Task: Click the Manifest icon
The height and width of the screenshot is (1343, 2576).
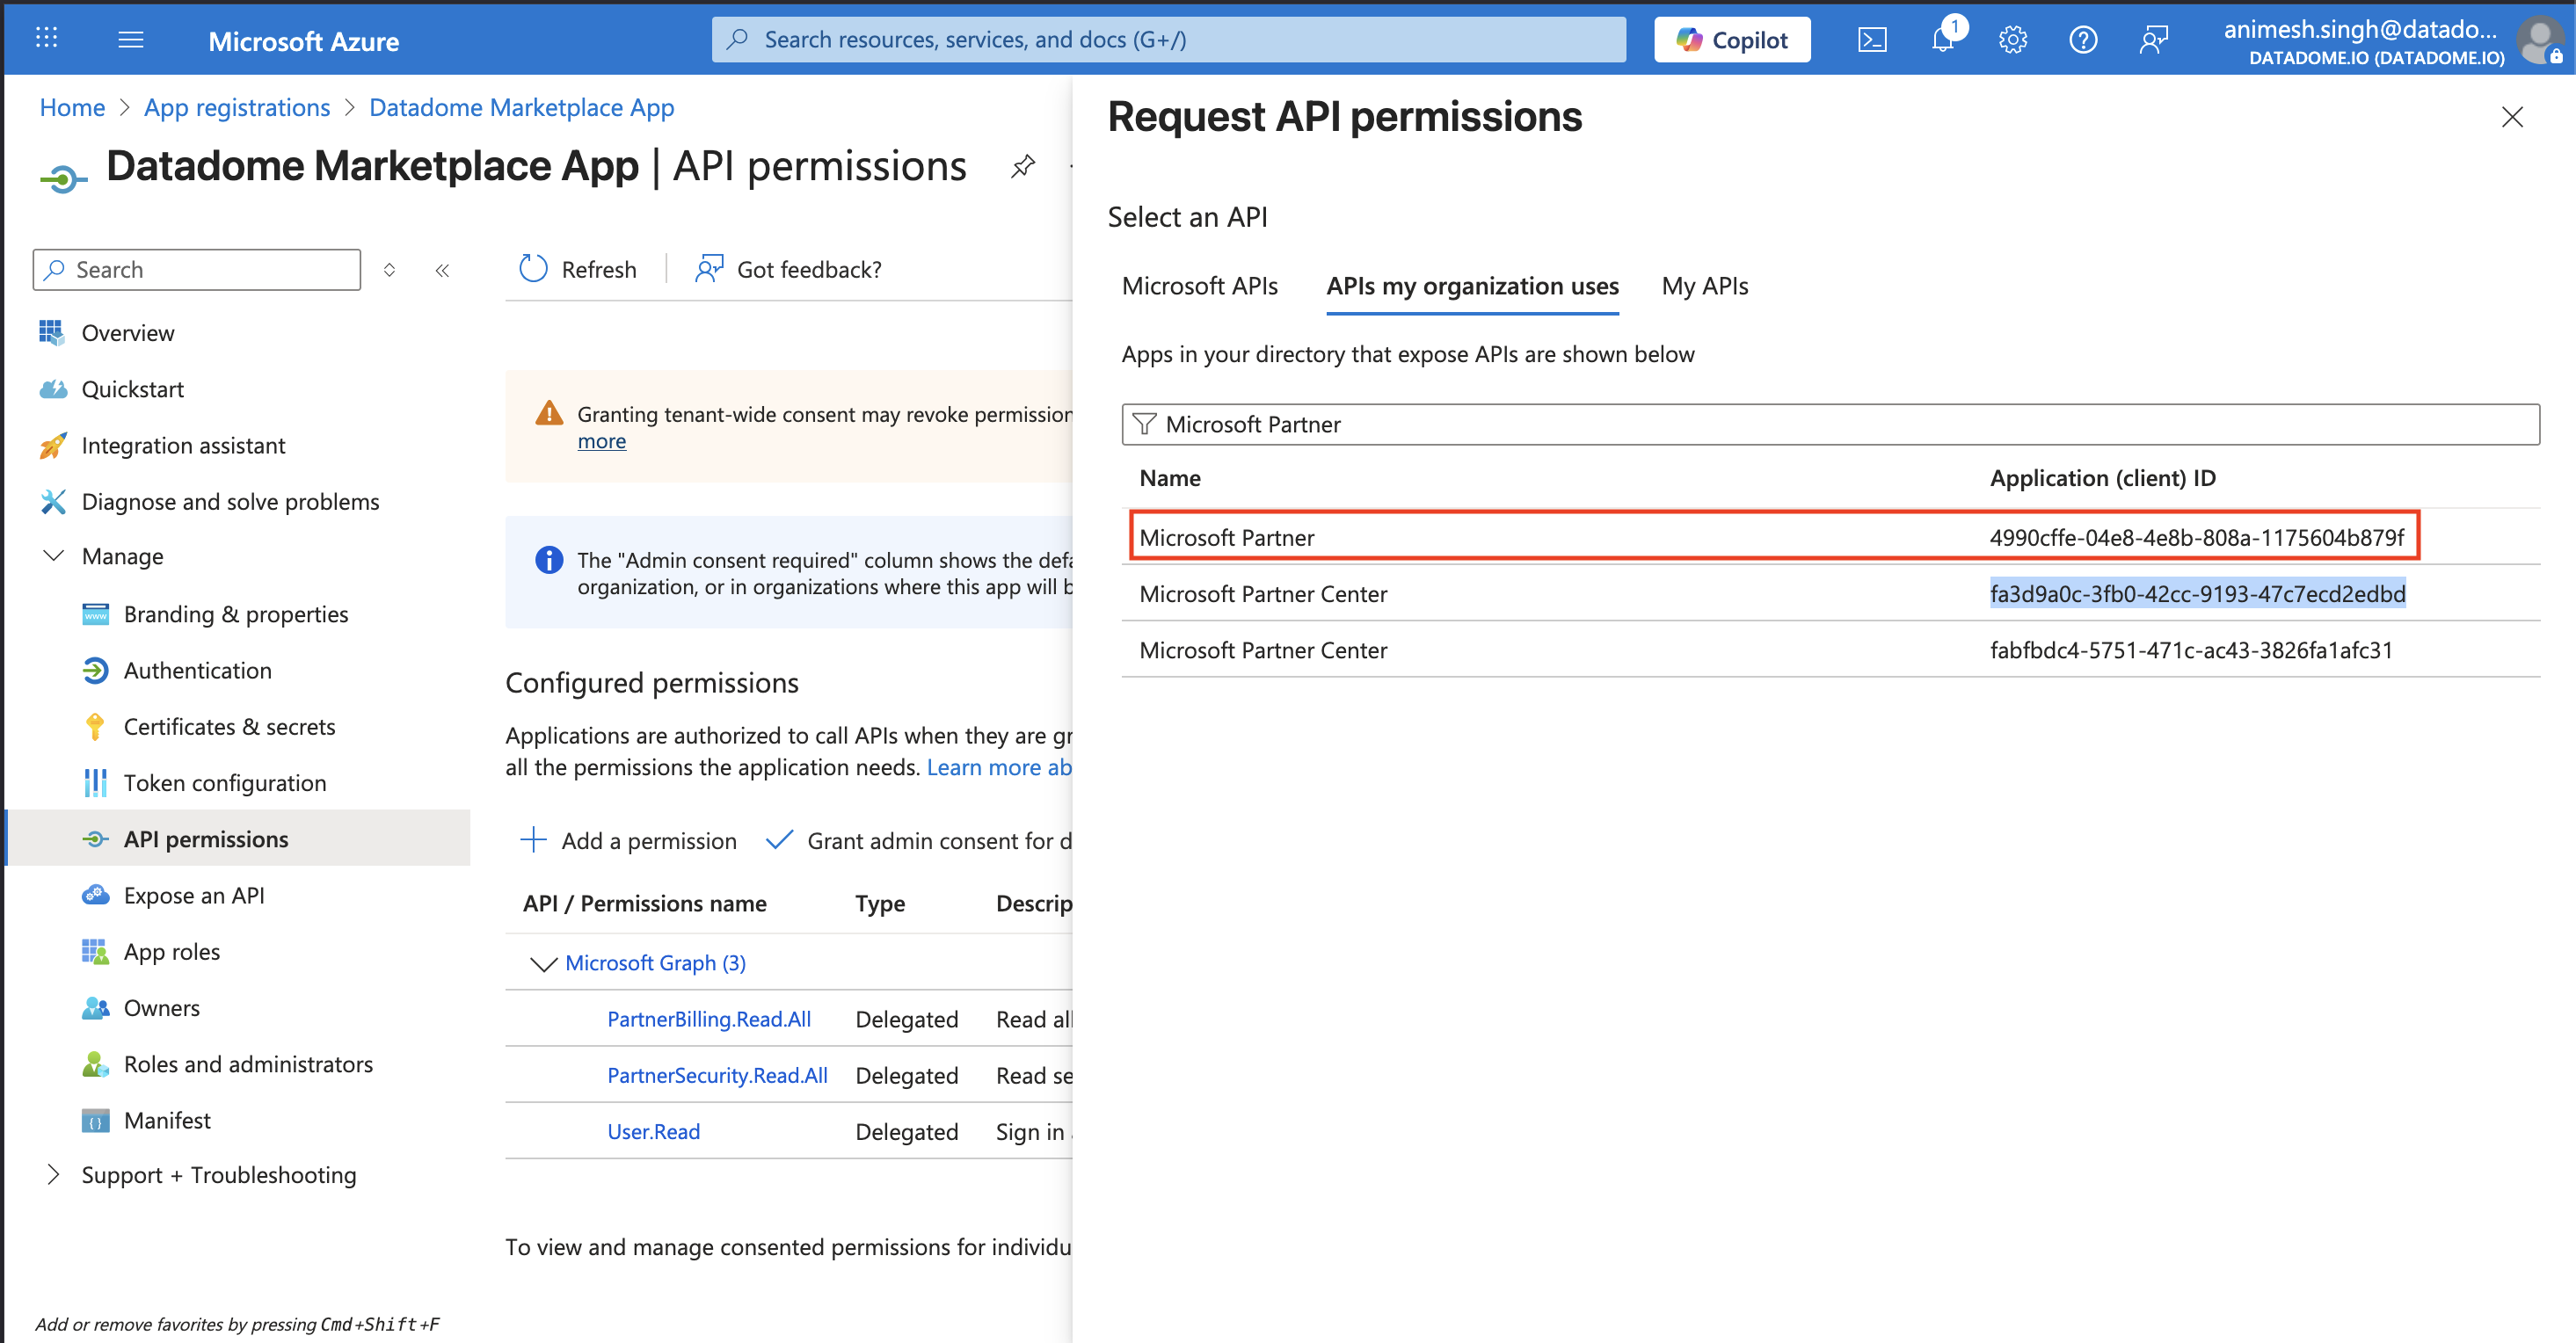Action: point(95,1120)
